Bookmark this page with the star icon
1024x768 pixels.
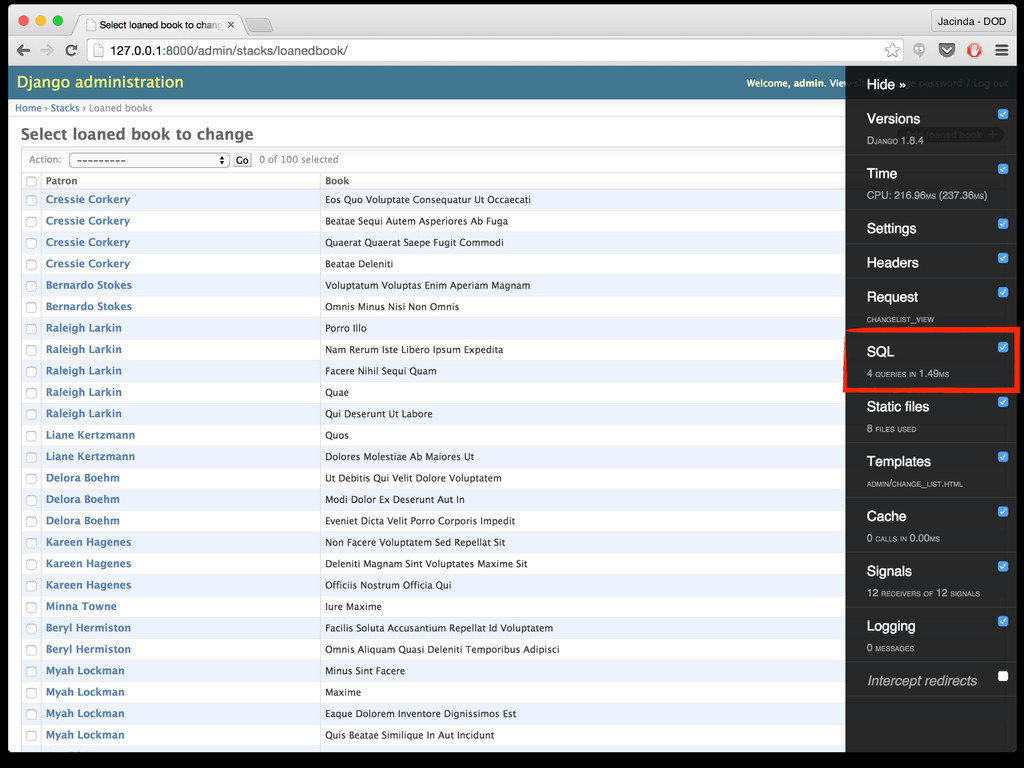click(892, 50)
